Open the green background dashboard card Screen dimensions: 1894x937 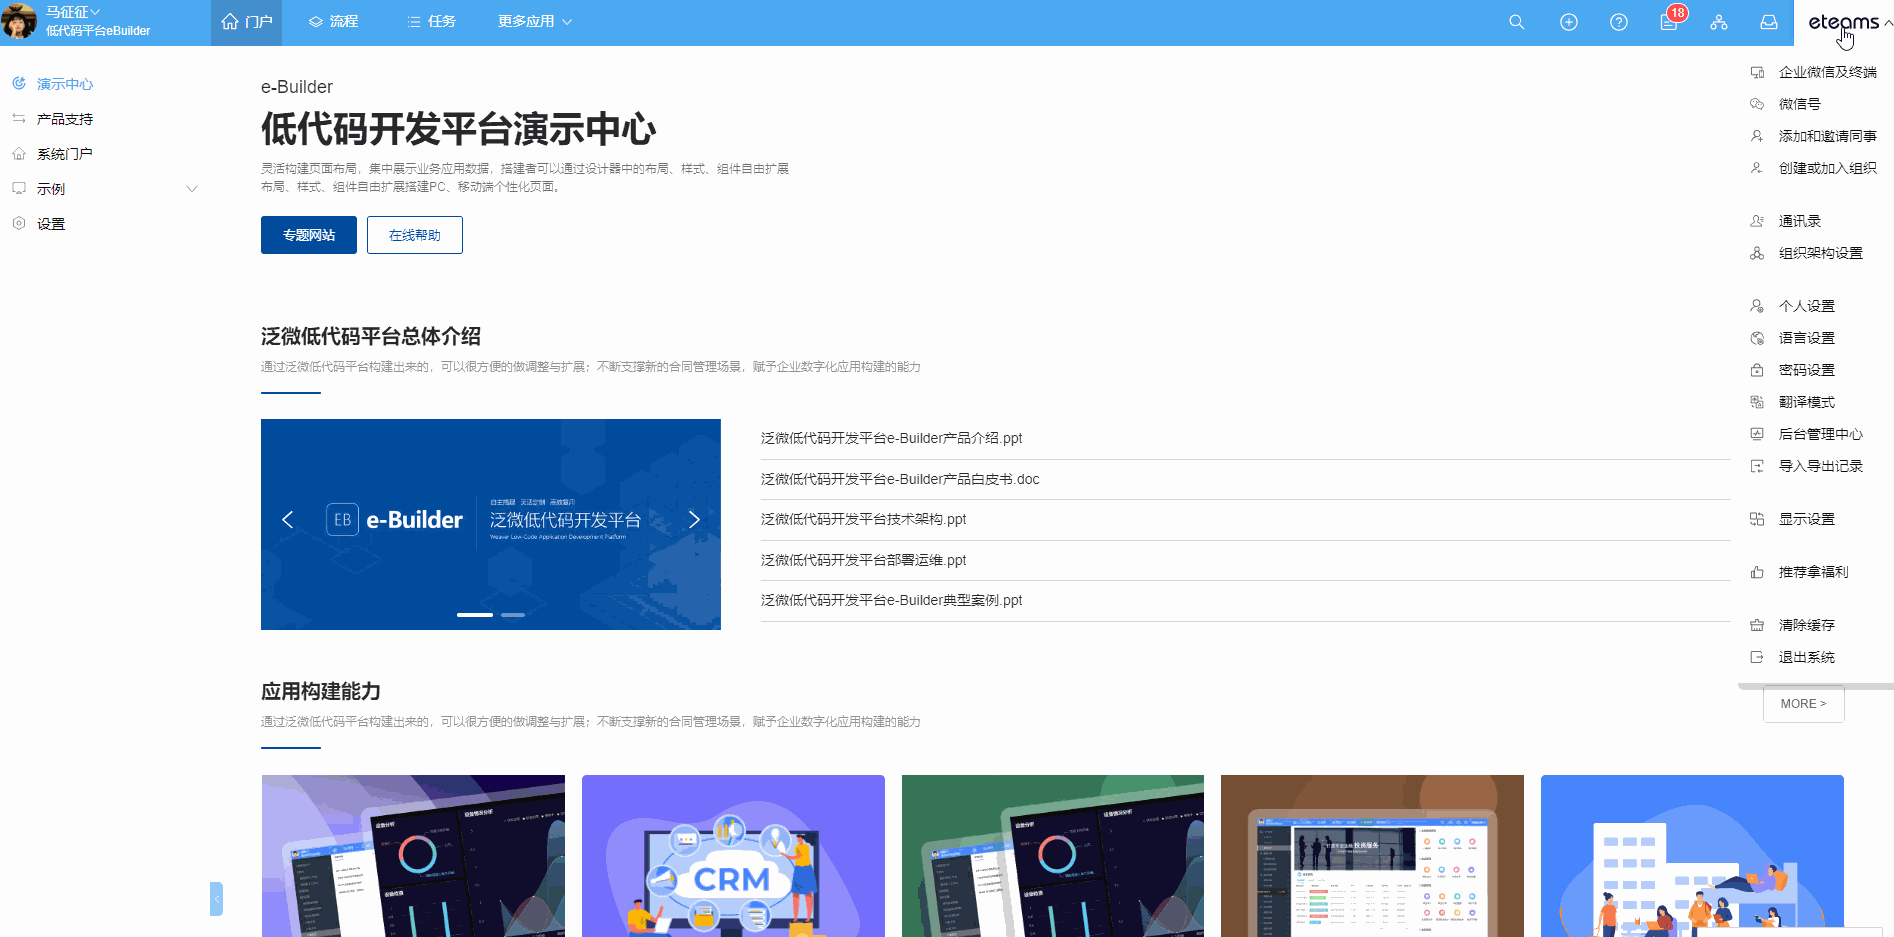(1053, 856)
